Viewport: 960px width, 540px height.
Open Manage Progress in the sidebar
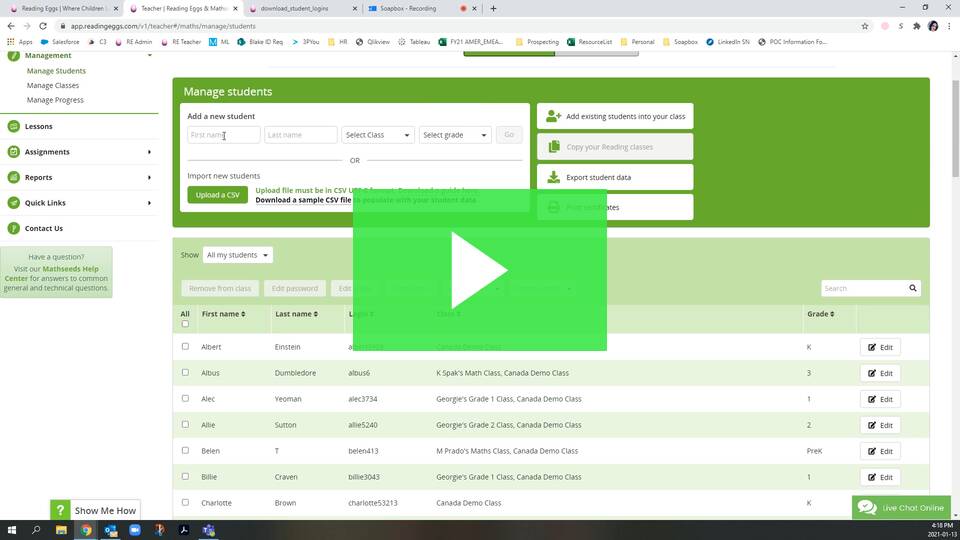(55, 100)
